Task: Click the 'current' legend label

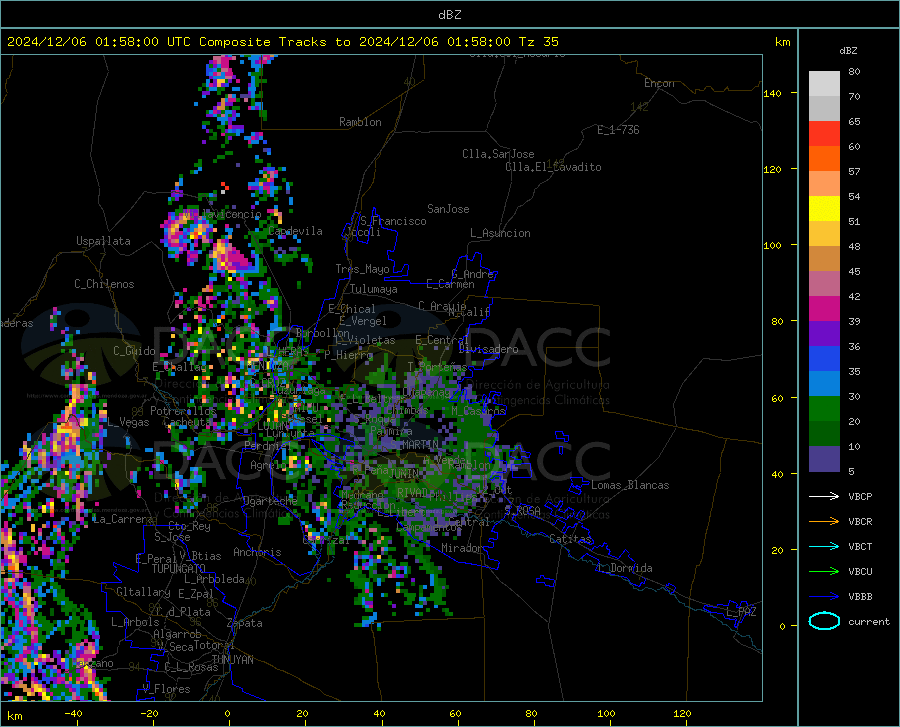Action: tap(869, 621)
